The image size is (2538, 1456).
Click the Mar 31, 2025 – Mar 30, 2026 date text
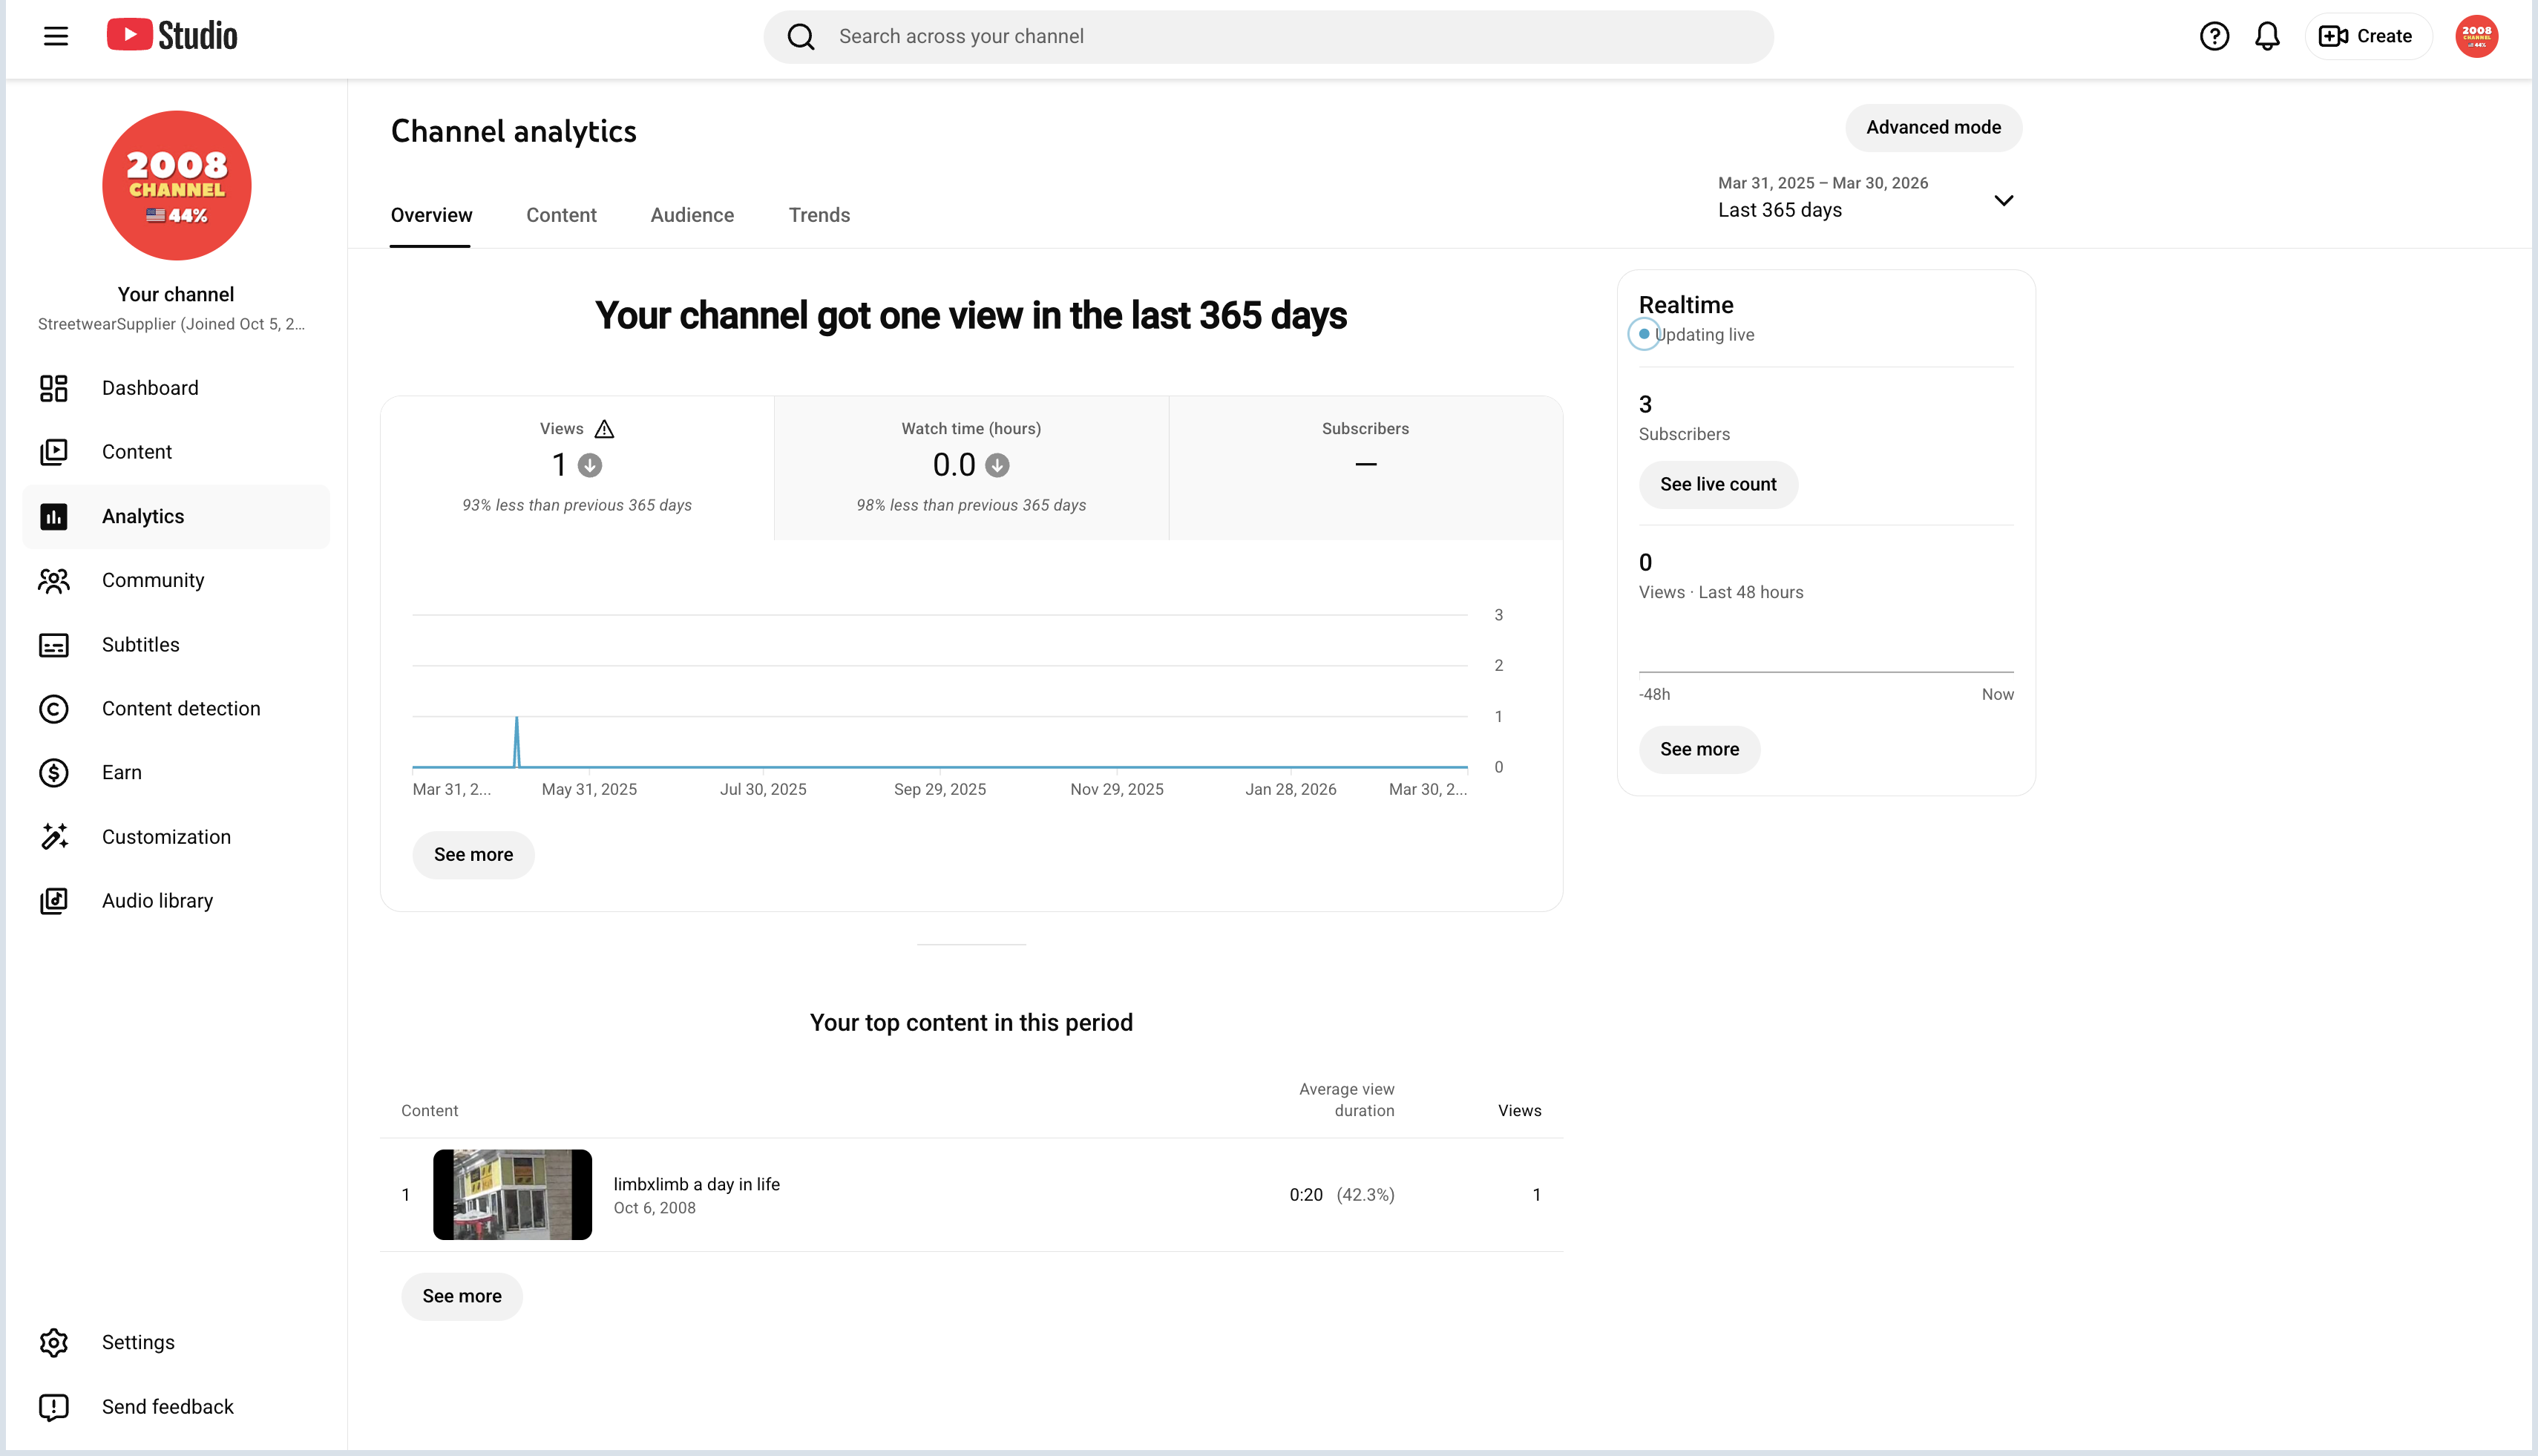1822,183
